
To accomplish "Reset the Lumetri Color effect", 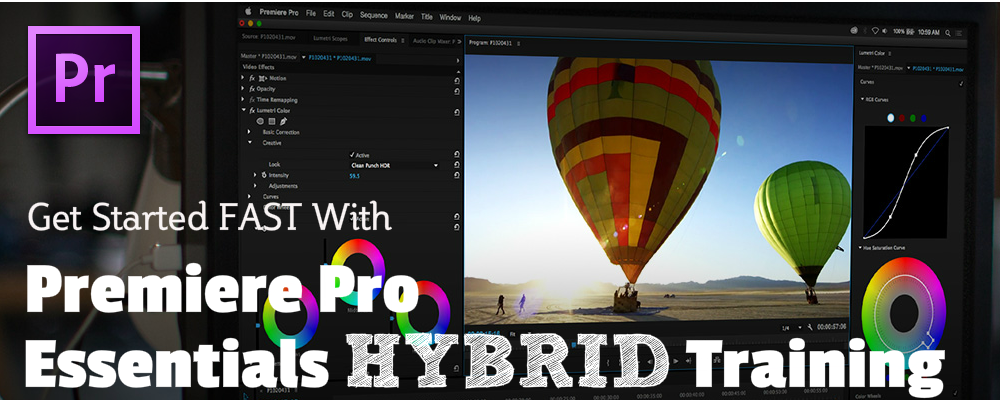I will [457, 112].
